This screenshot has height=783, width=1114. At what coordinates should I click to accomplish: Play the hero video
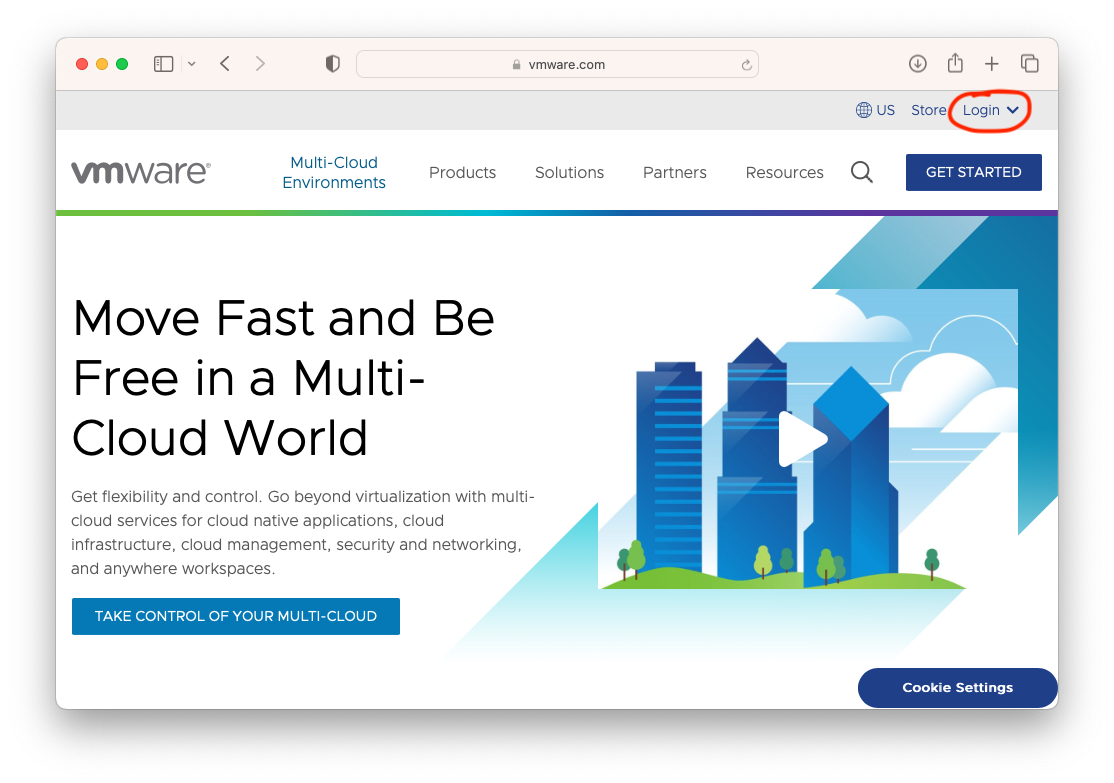(x=802, y=439)
